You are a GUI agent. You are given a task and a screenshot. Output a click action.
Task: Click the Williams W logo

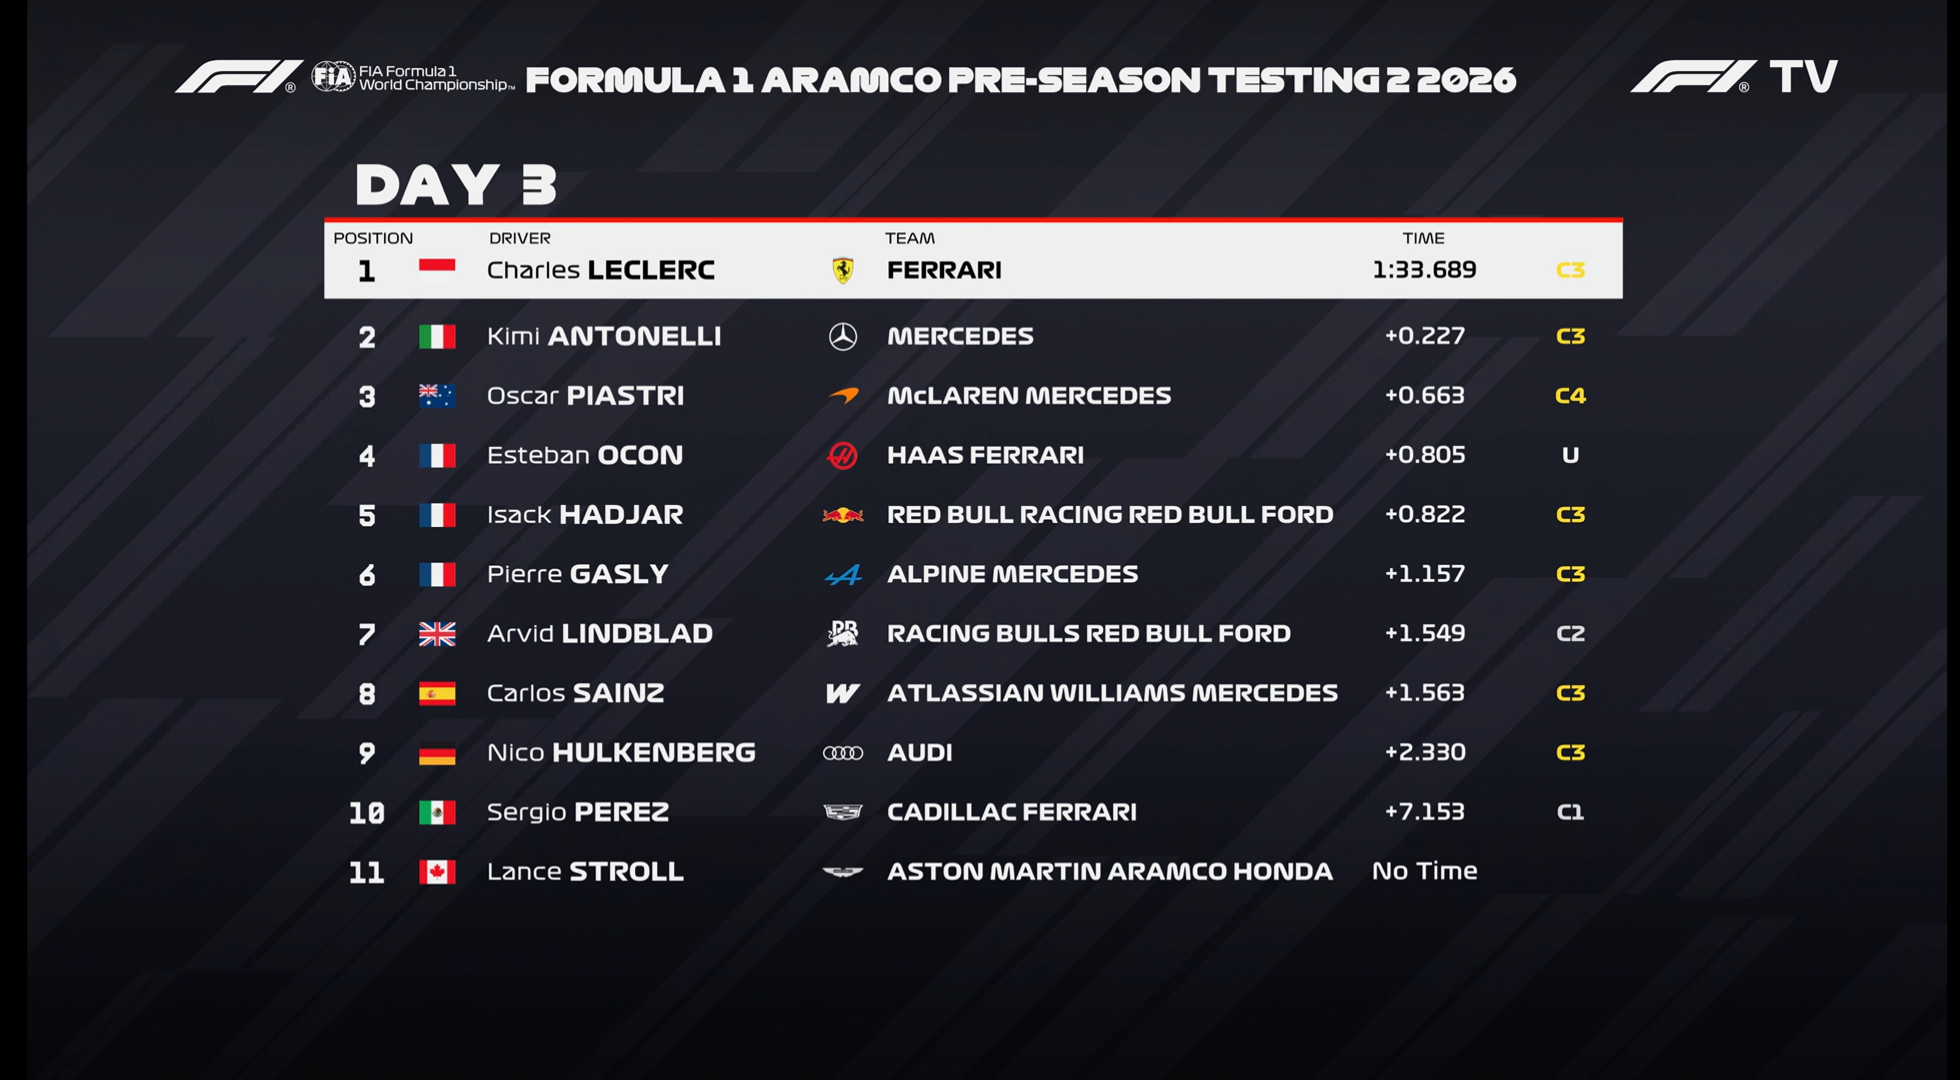(x=843, y=693)
